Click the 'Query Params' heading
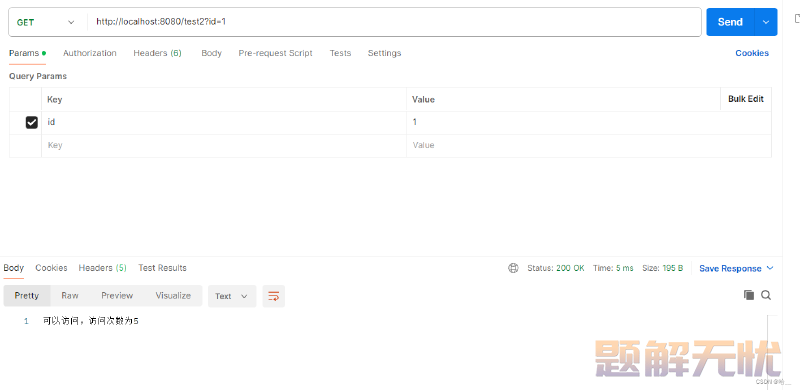Screen dimensions: 800x390 38,76
